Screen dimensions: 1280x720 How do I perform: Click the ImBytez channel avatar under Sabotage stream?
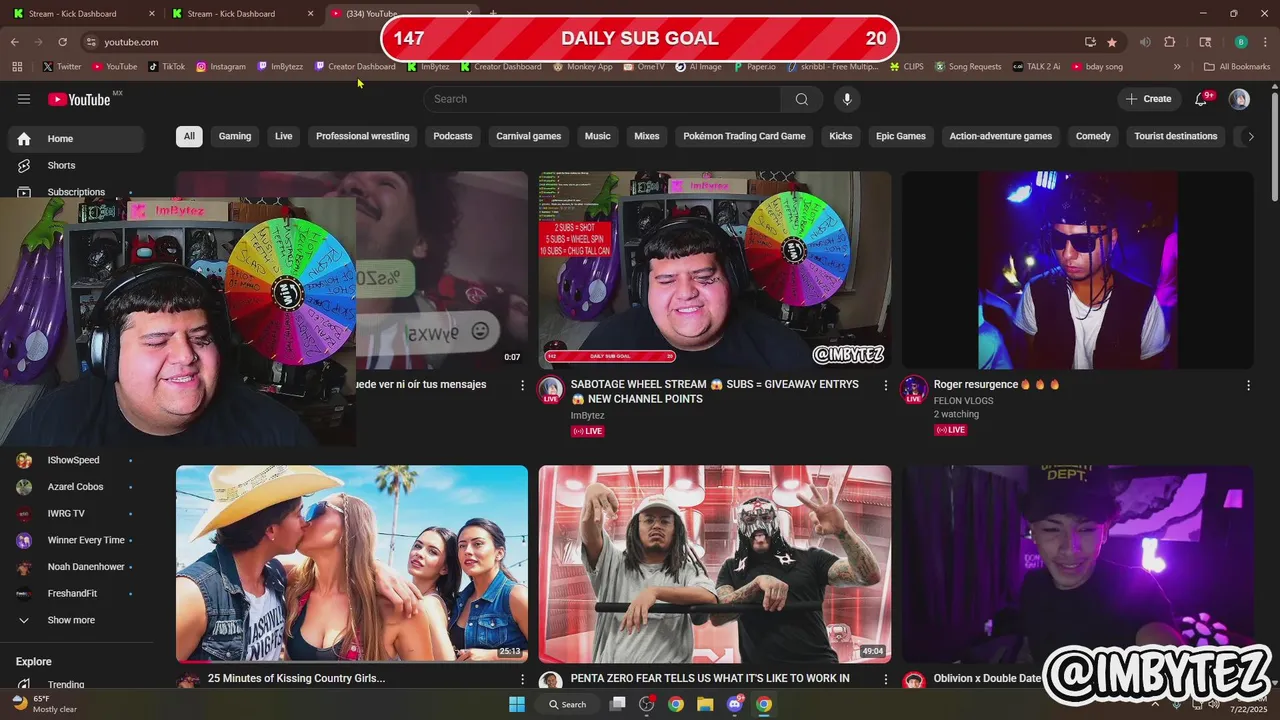click(x=550, y=389)
